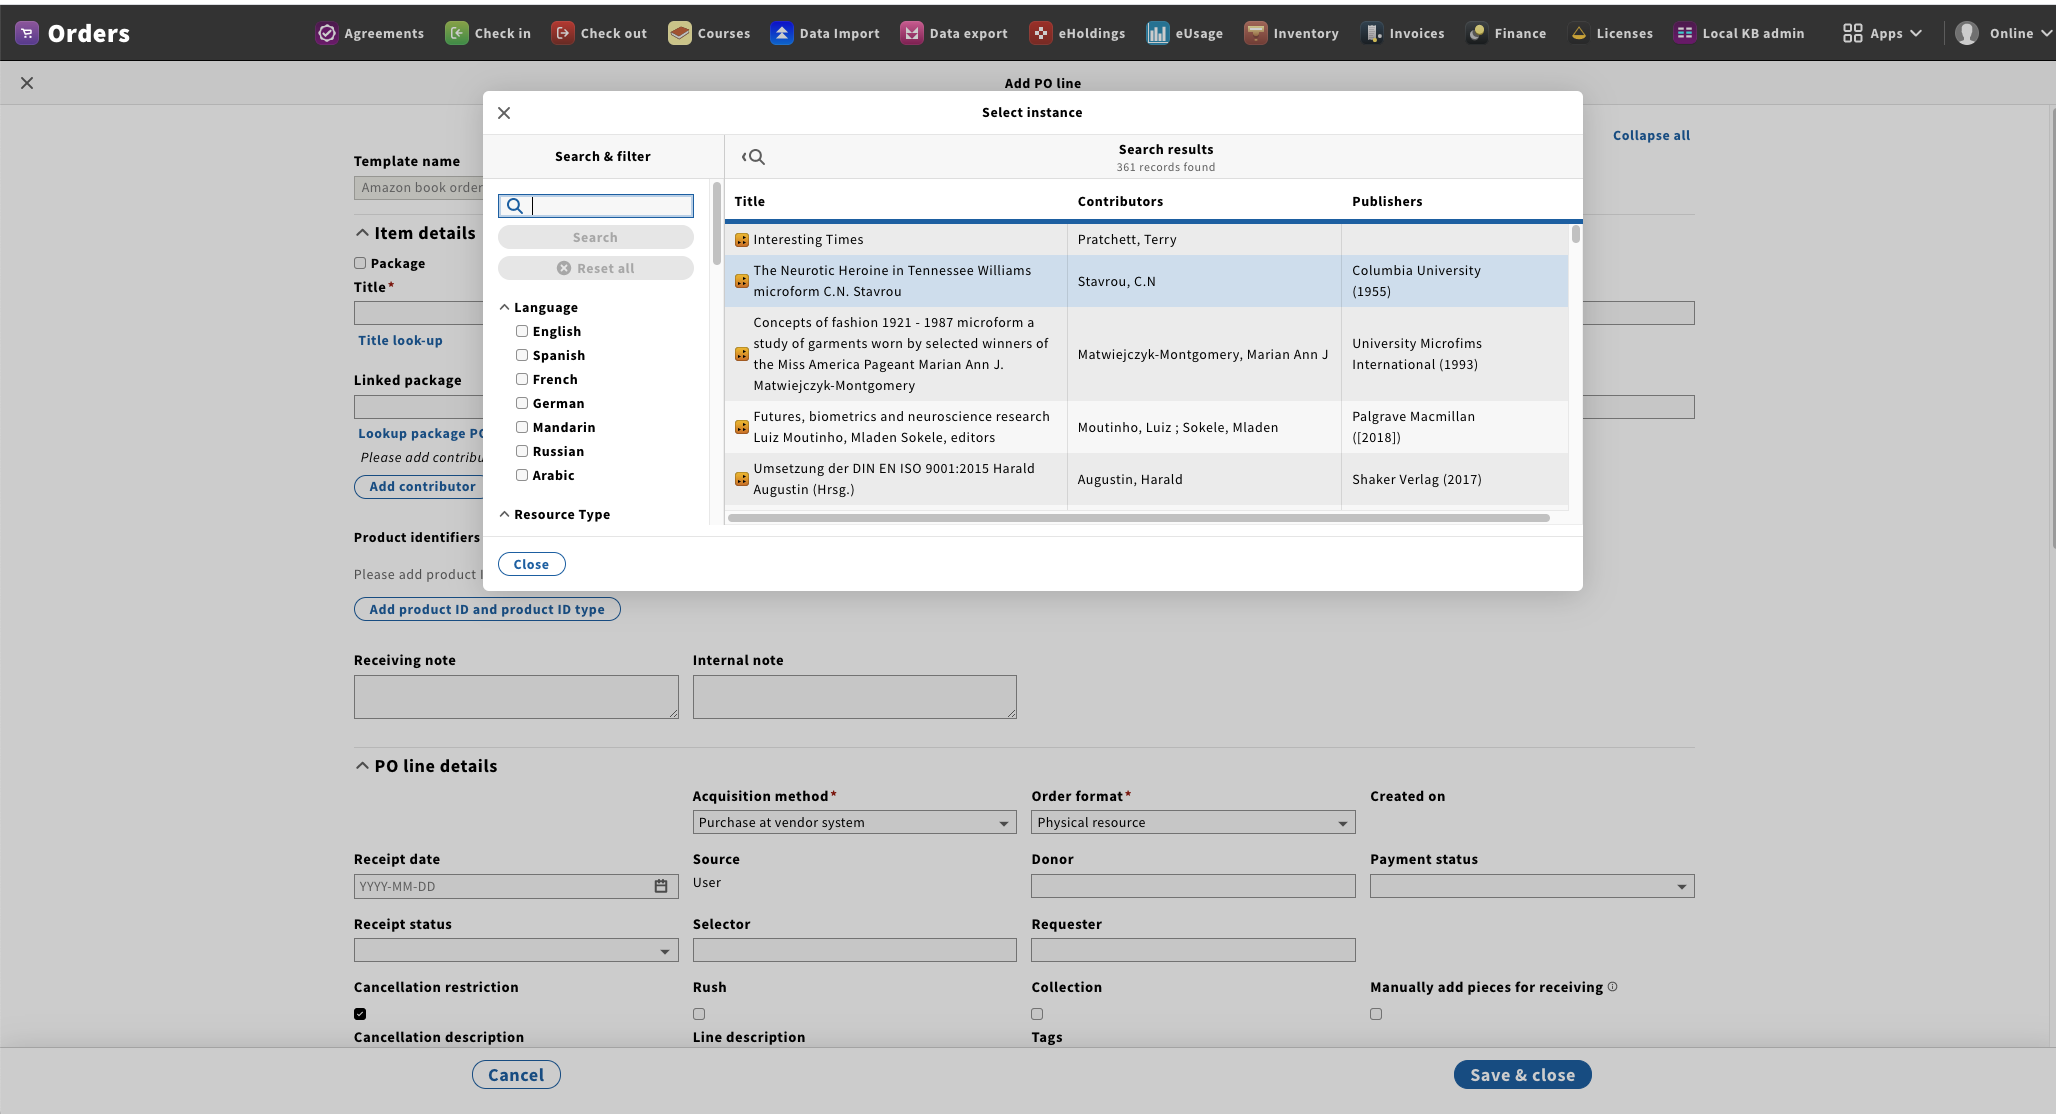Open the Apps dropdown menu
This screenshot has height=1114, width=2056.
(x=1883, y=33)
